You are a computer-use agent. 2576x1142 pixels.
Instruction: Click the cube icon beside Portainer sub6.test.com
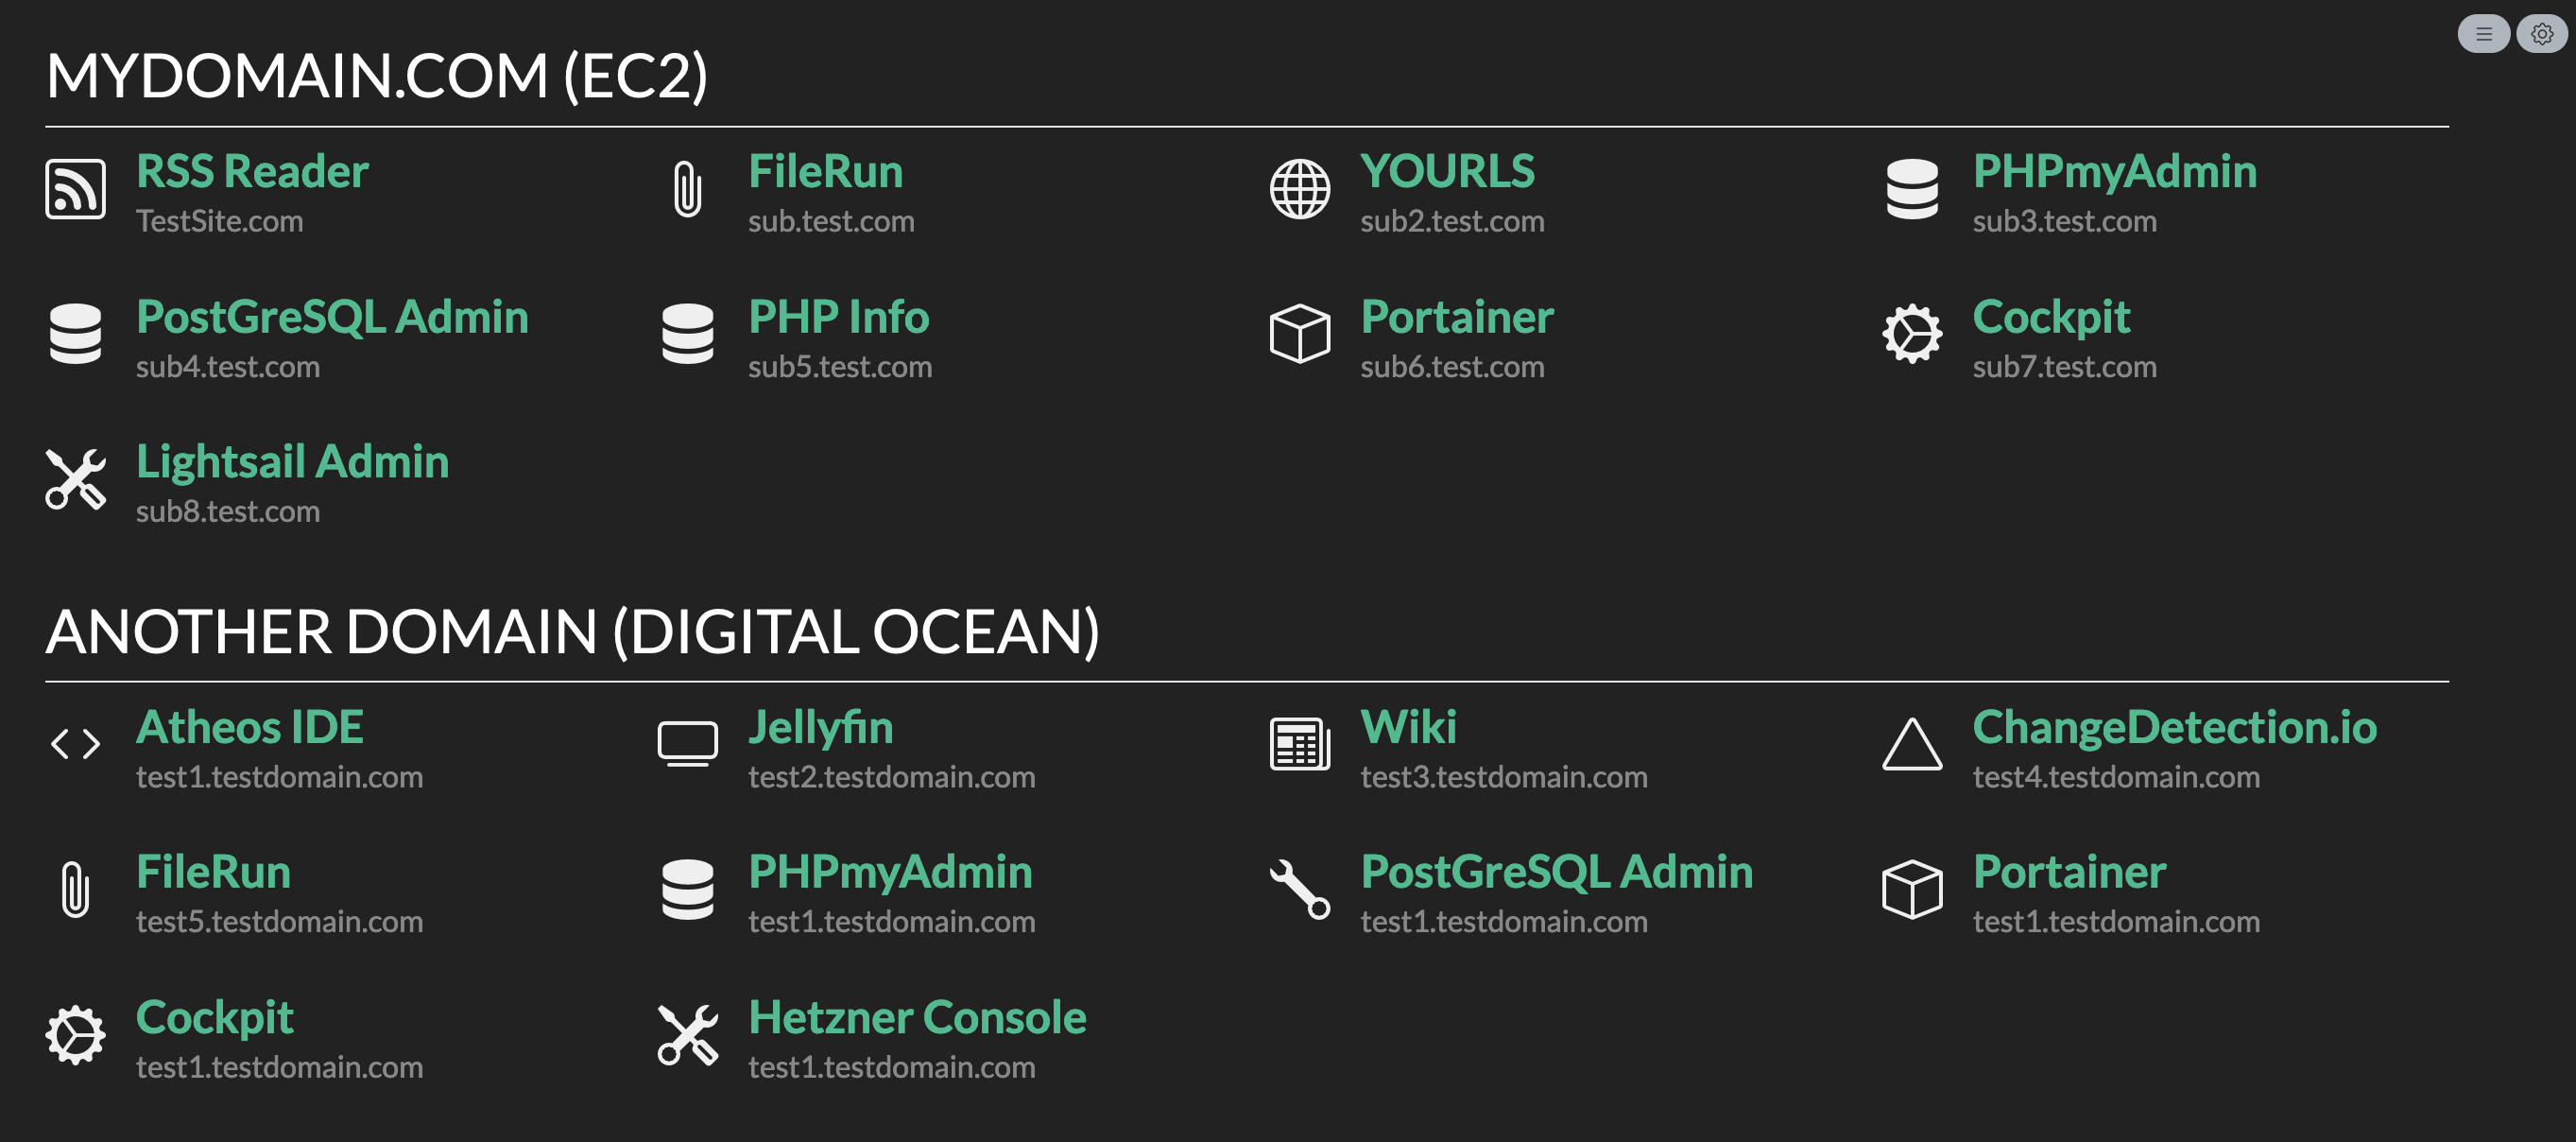(x=1300, y=334)
